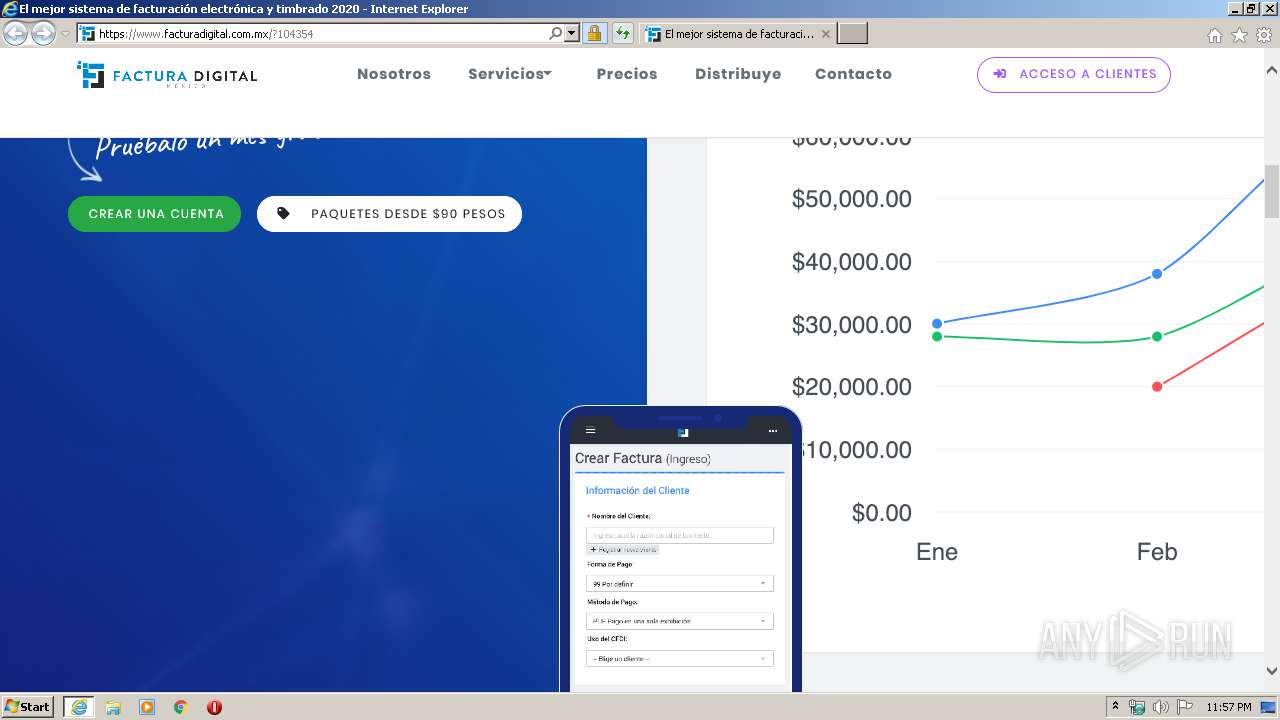This screenshot has width=1280, height=720.
Task: Click the hamburger menu in phone mockup
Action: tap(590, 431)
